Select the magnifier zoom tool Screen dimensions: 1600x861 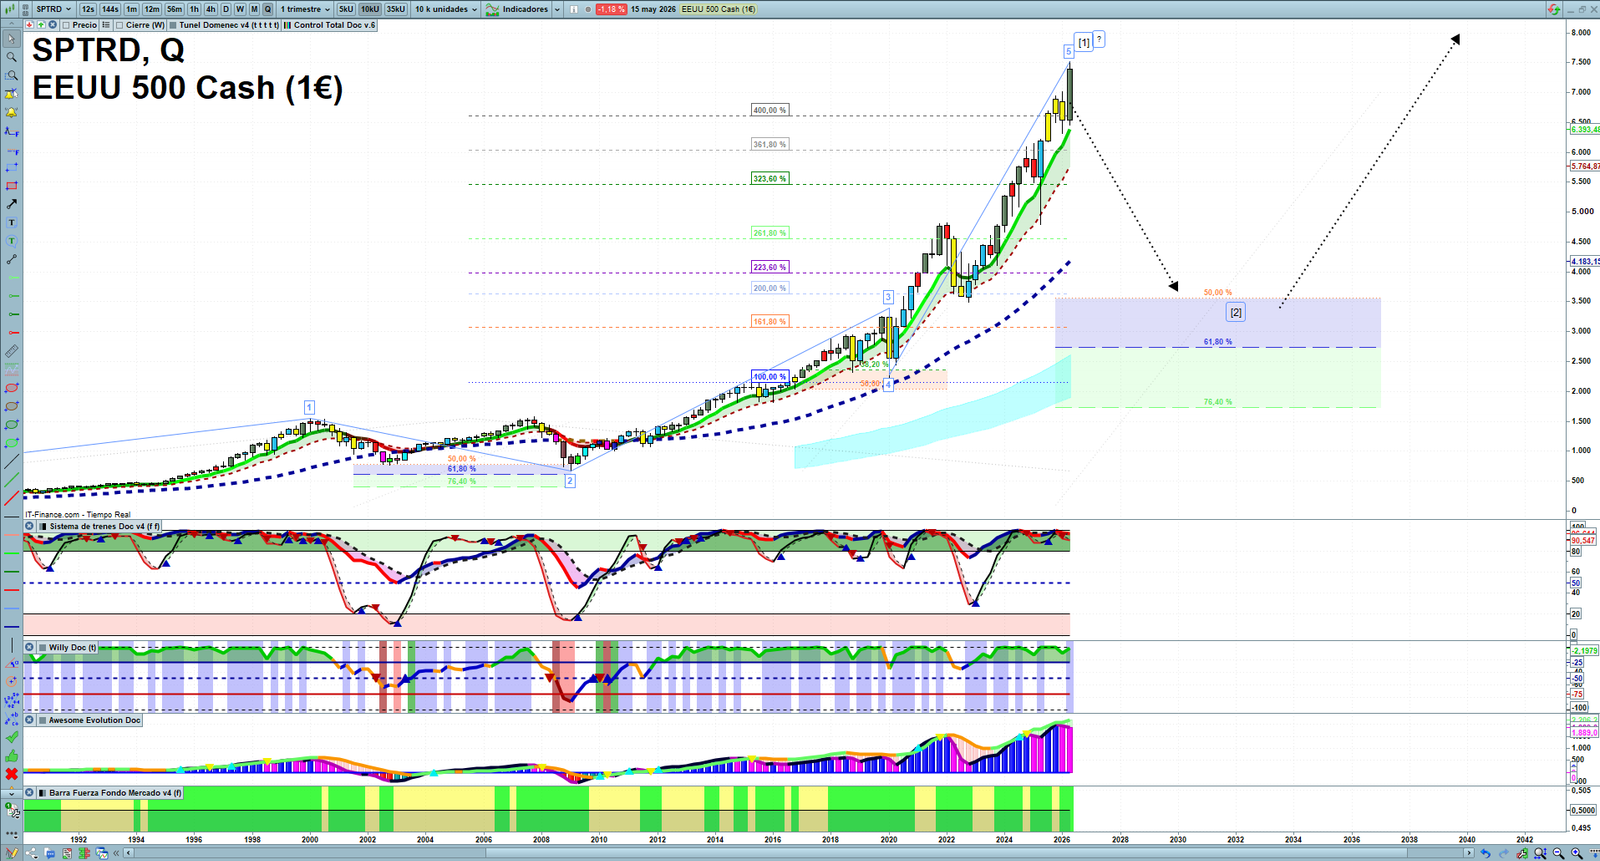(11, 57)
